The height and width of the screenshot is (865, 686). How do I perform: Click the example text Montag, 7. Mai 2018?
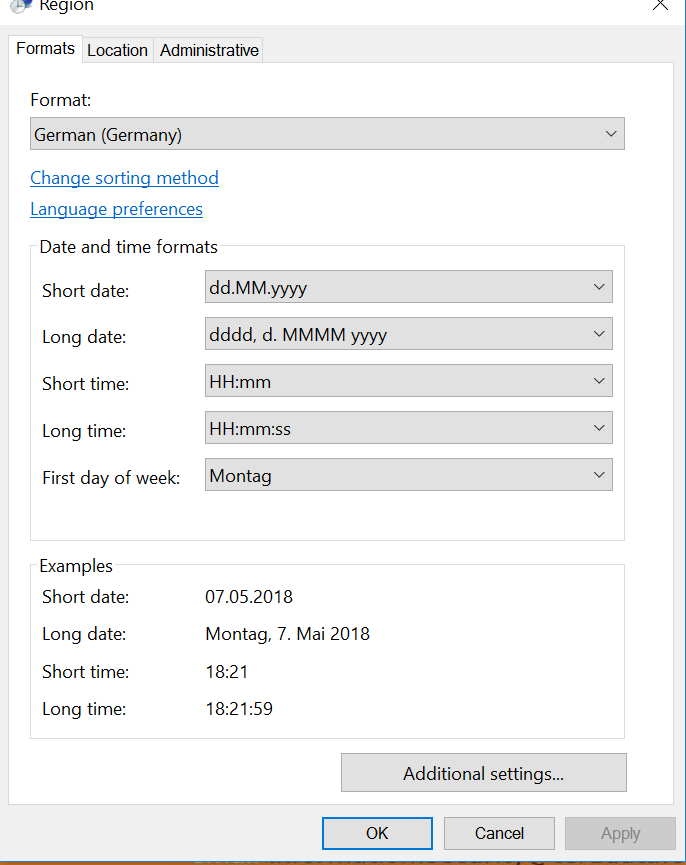287,634
